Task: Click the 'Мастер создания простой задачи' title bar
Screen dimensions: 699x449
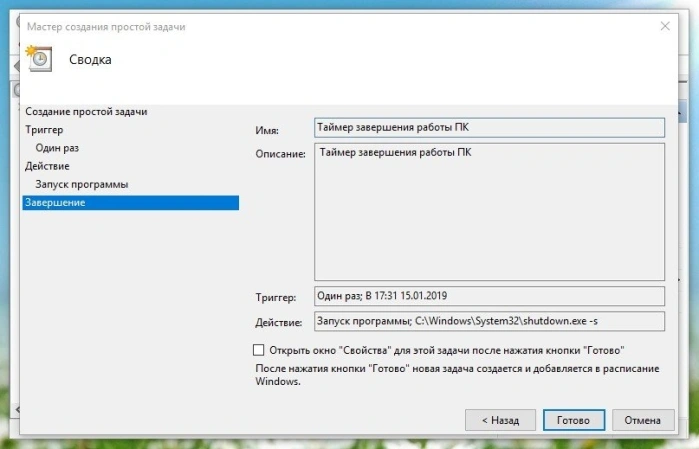Action: pyautogui.click(x=106, y=27)
